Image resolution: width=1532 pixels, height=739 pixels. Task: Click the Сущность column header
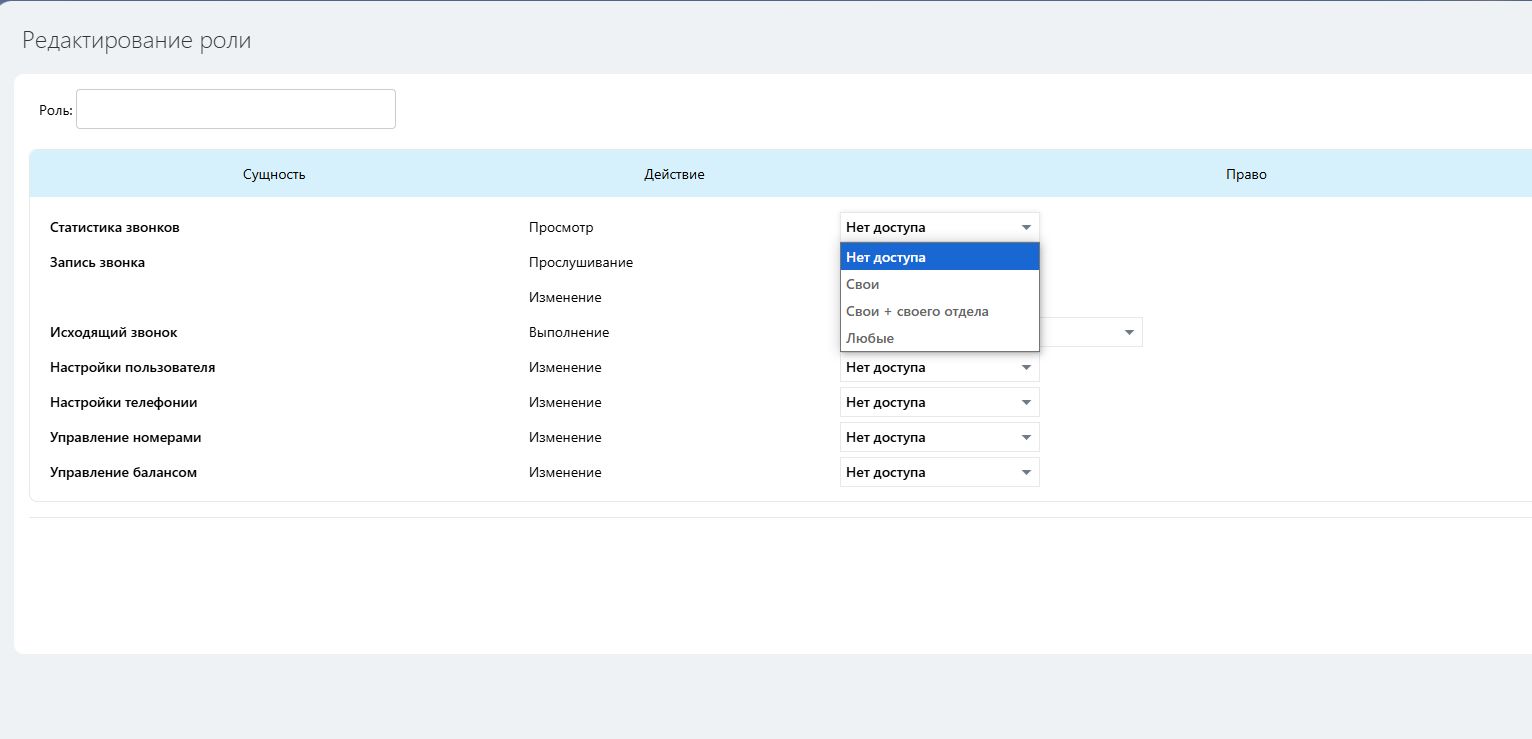click(x=274, y=174)
